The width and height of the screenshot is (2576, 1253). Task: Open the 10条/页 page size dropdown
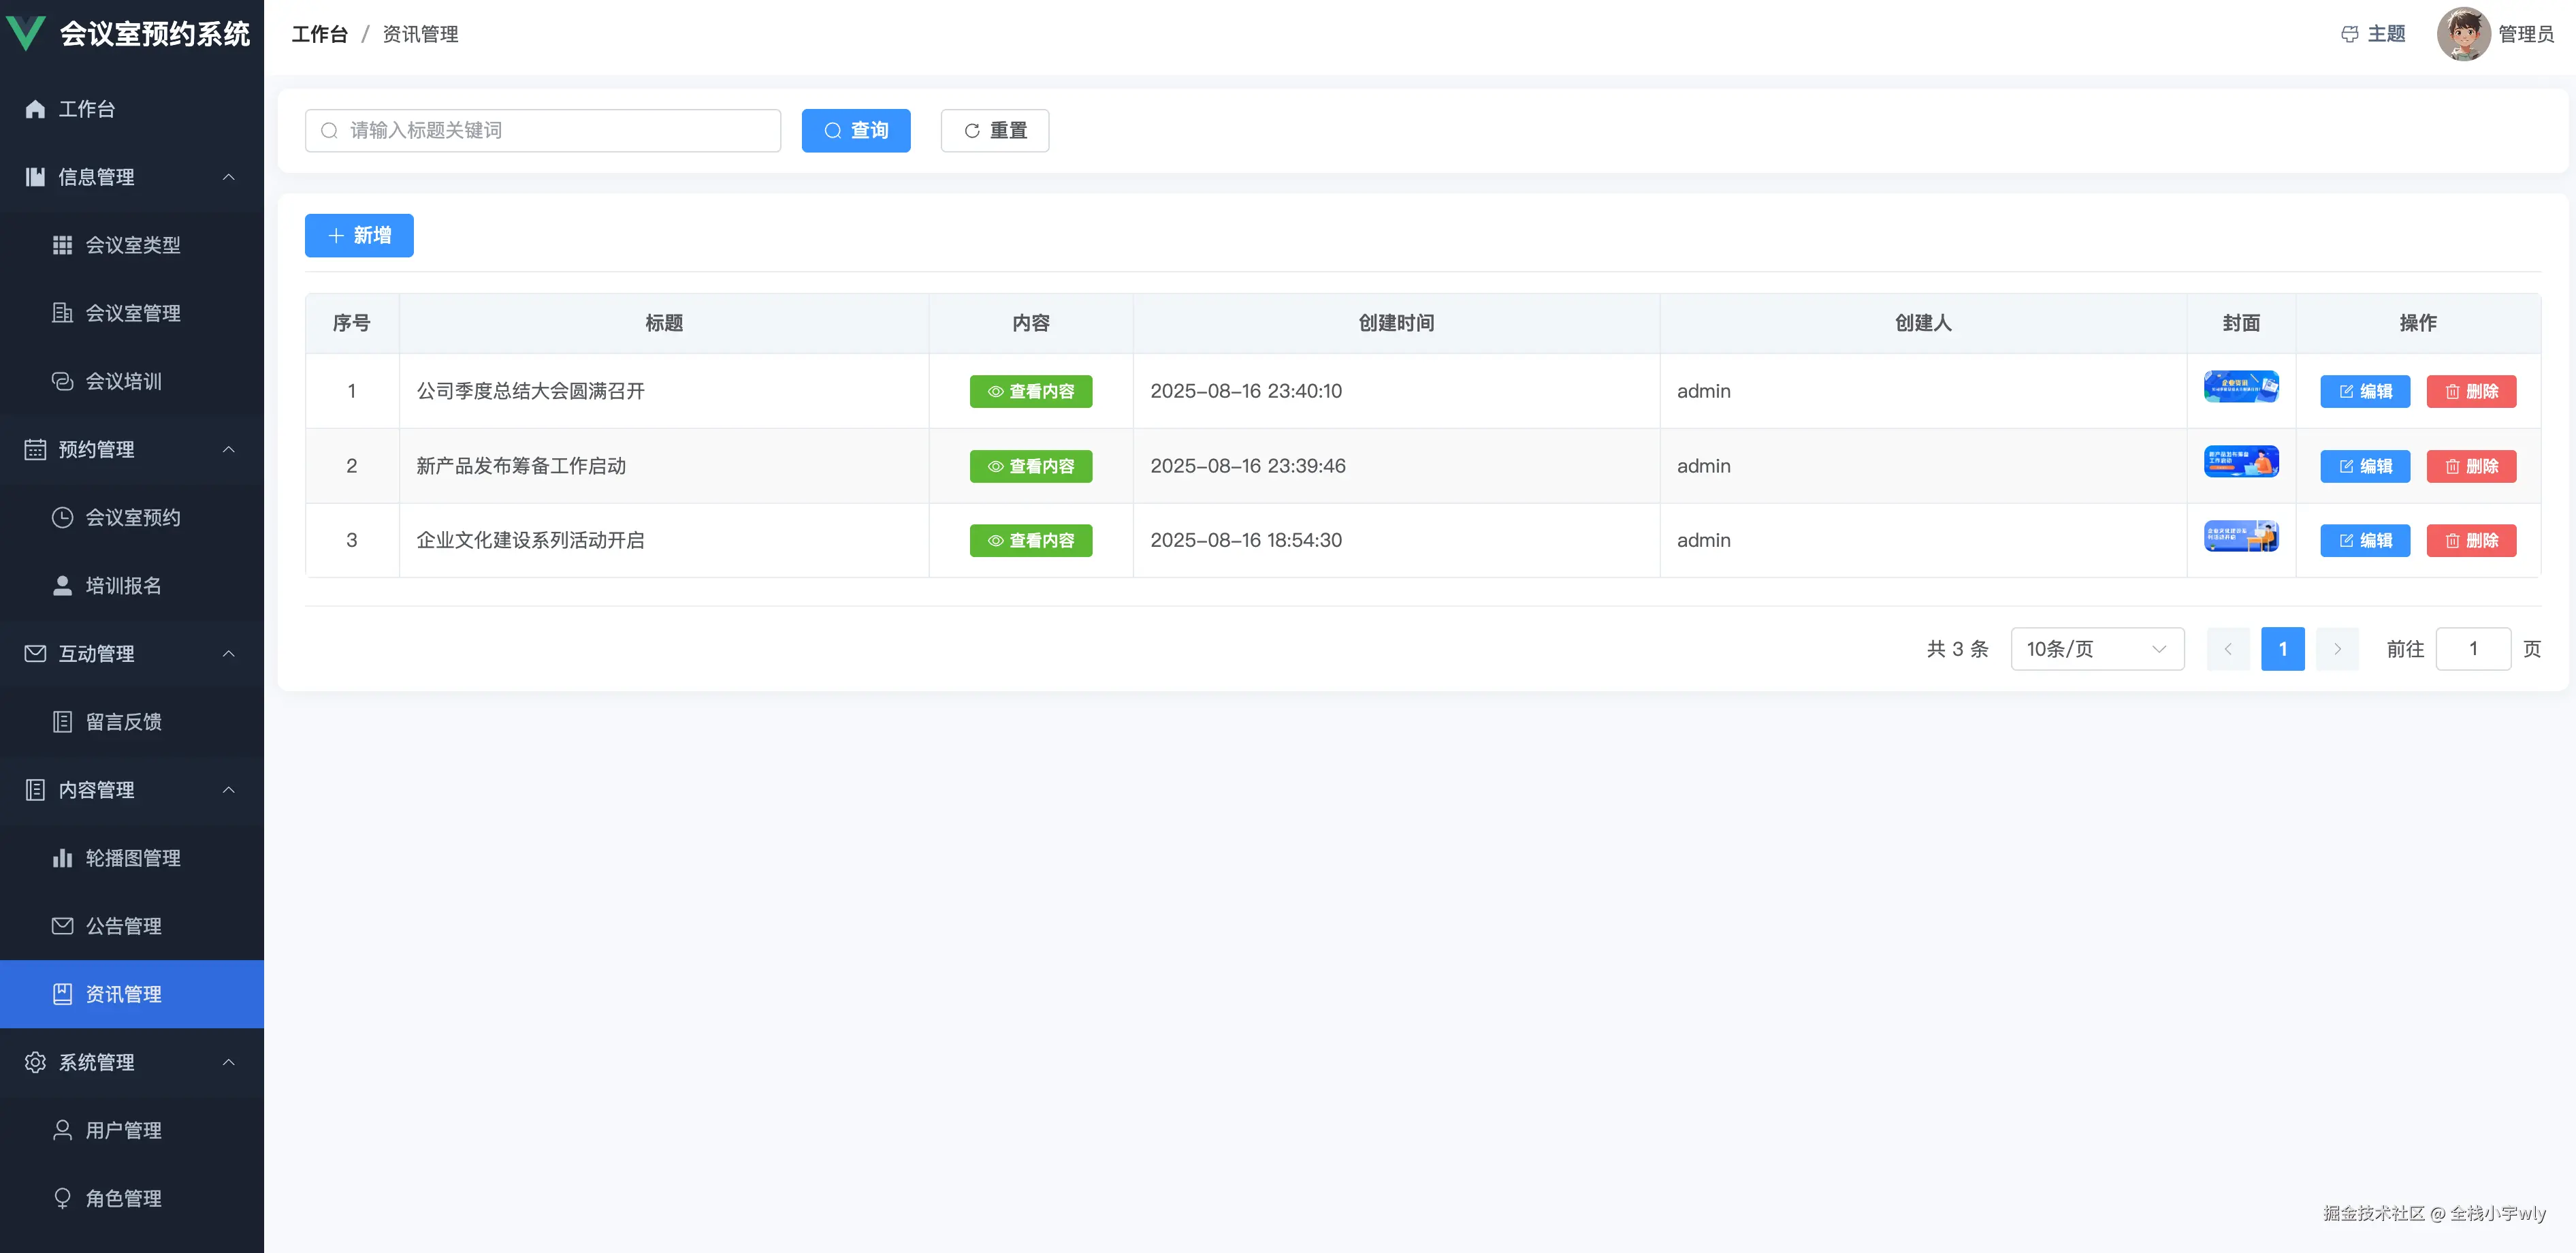tap(2096, 649)
